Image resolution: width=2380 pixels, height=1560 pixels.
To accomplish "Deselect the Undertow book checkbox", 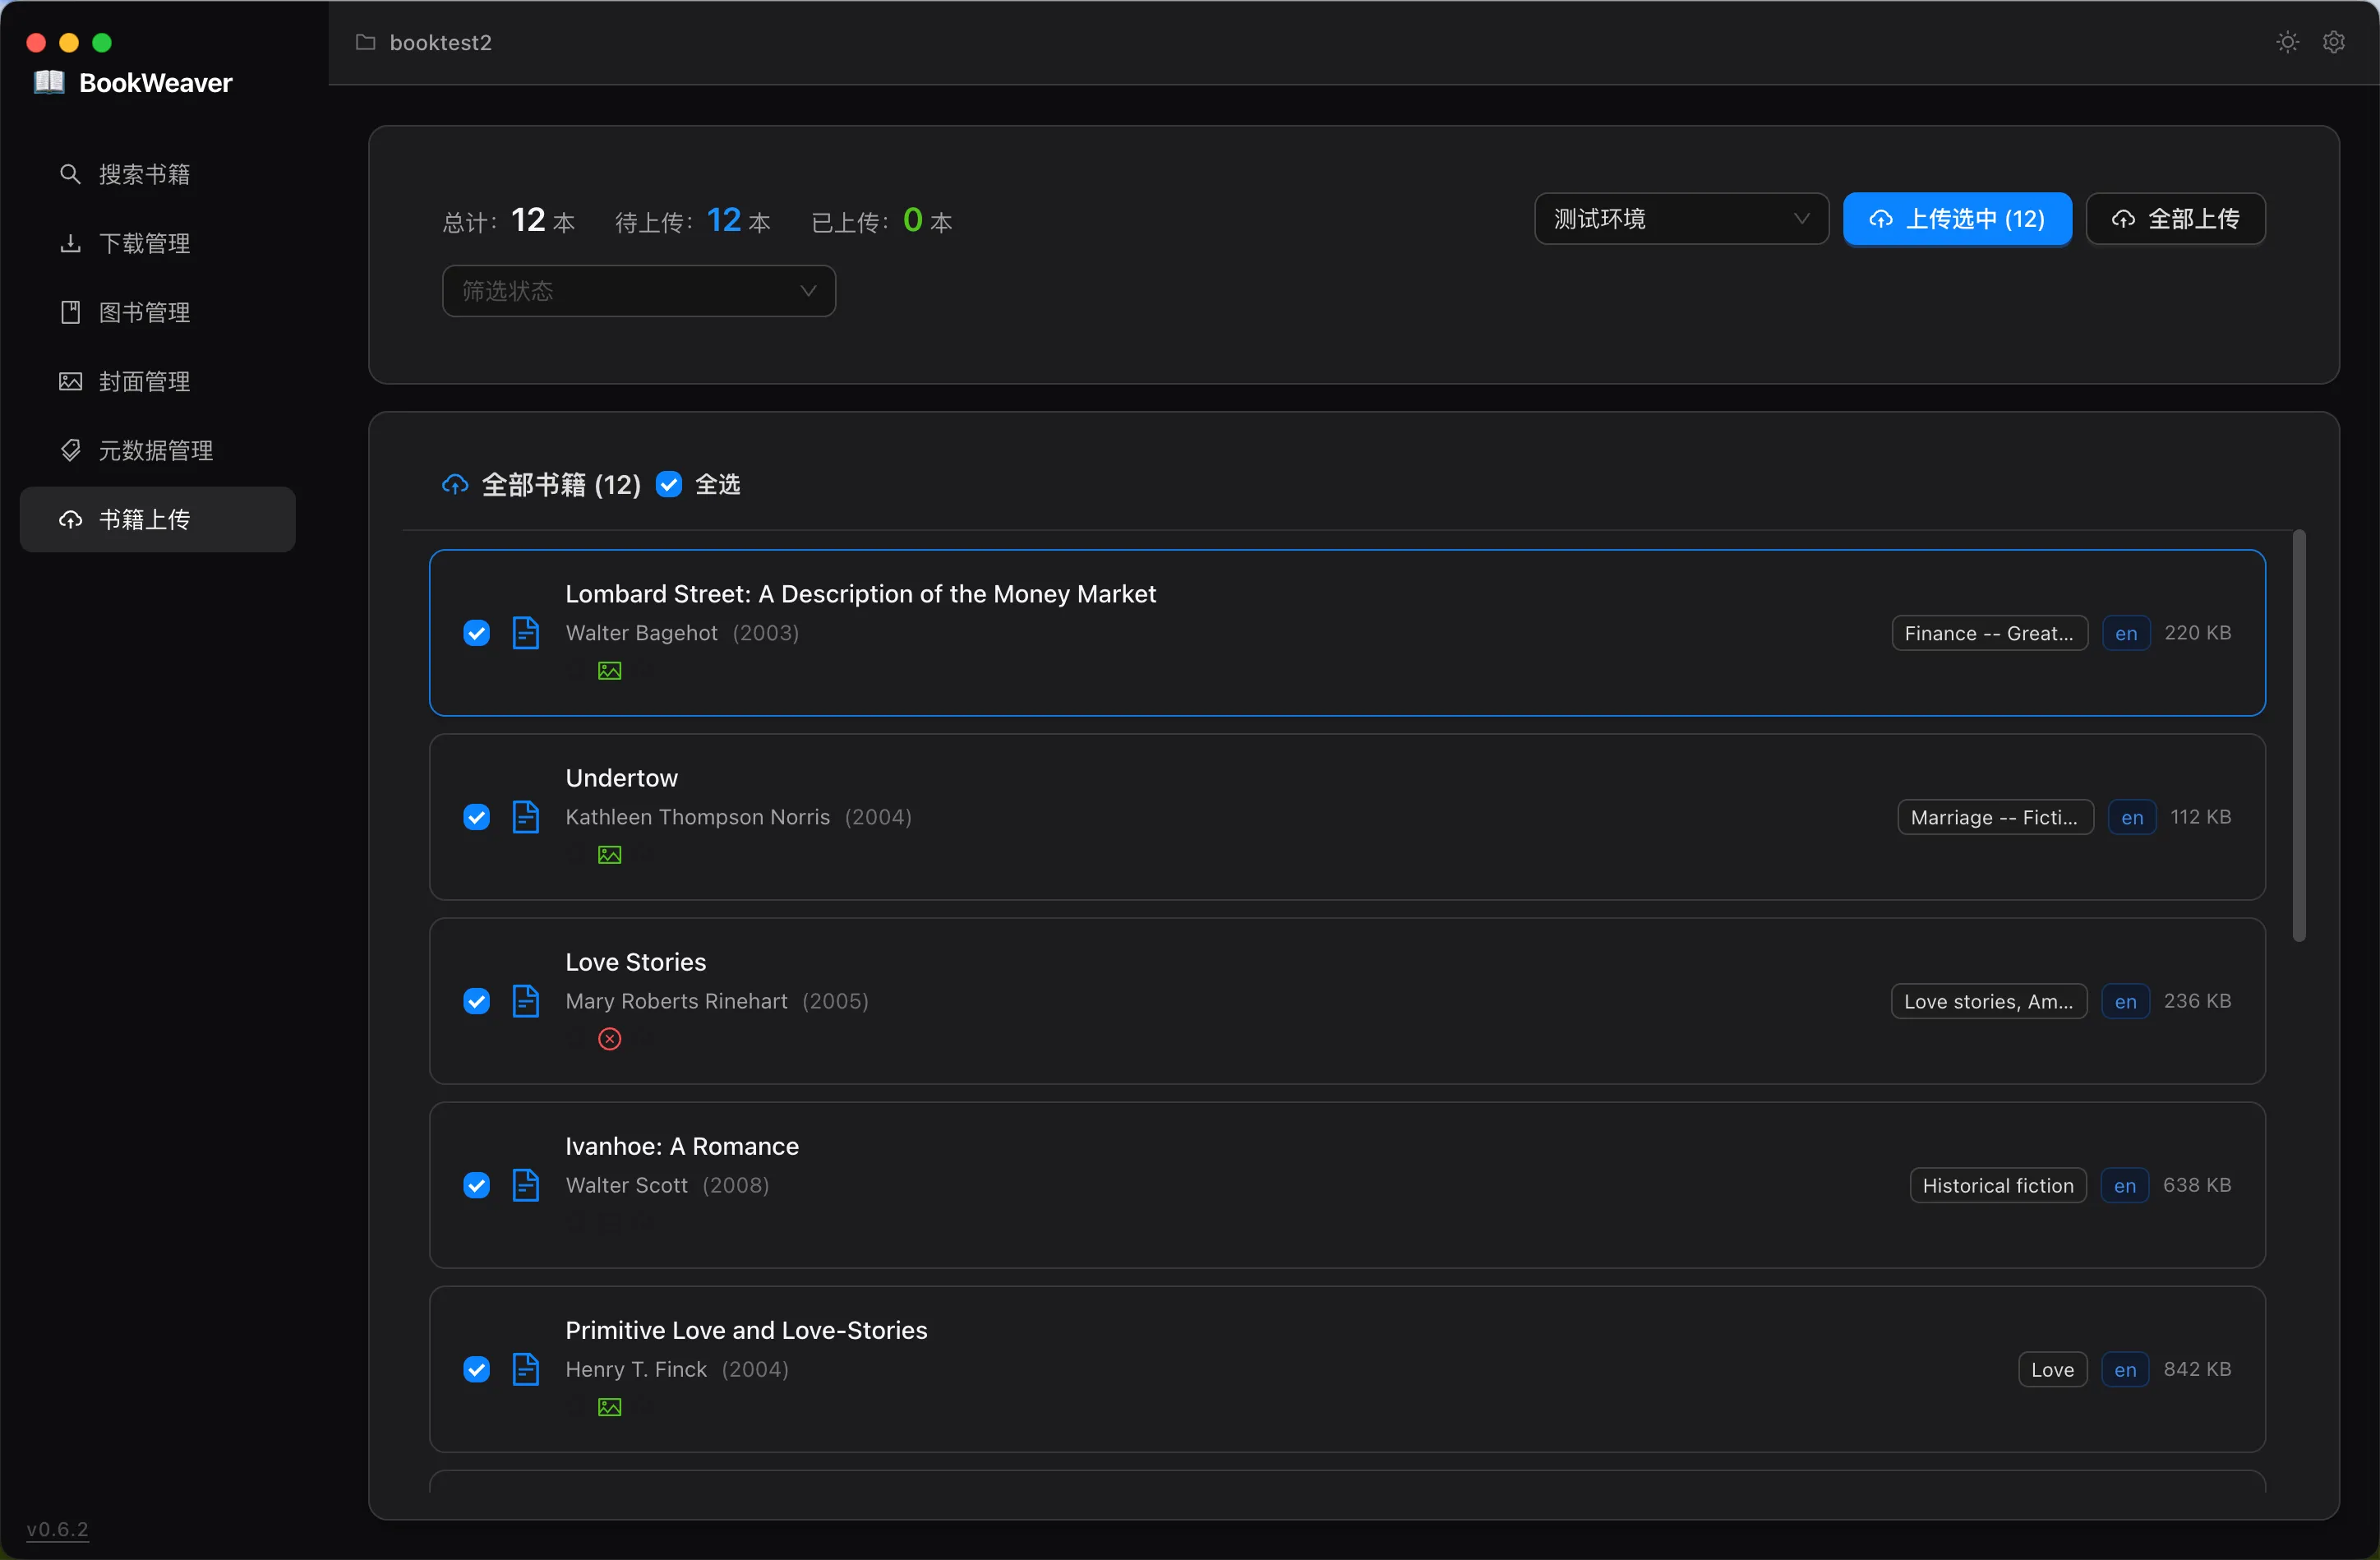I will (477, 817).
